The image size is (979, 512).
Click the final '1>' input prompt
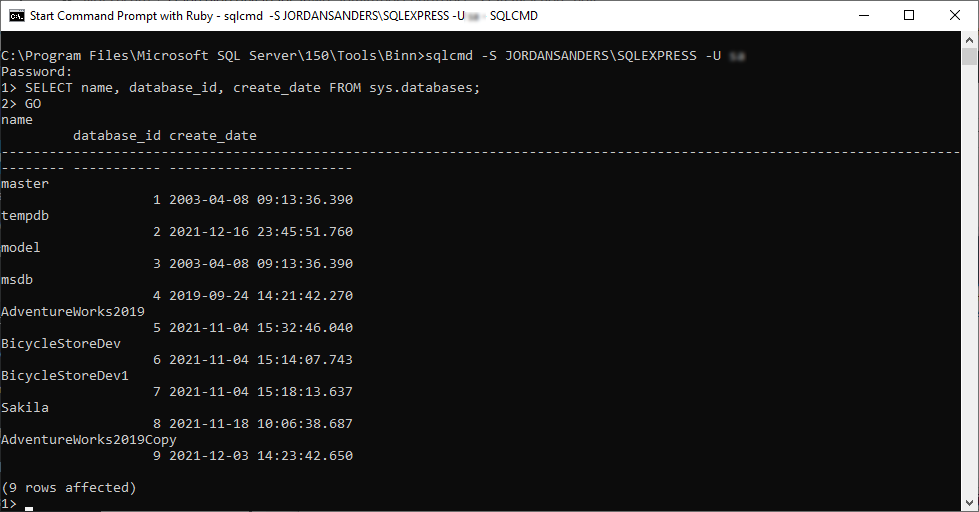tap(9, 503)
